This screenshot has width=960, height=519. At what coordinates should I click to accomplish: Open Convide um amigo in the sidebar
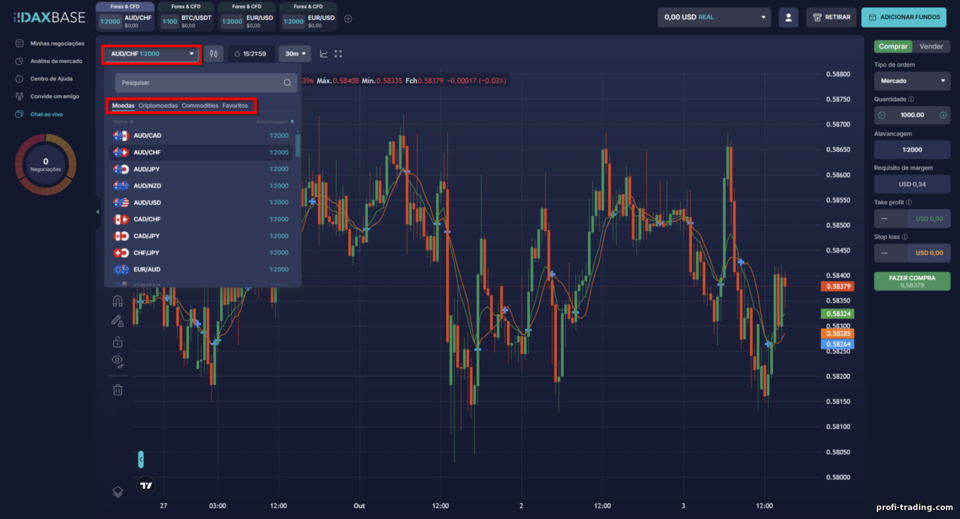[54, 96]
